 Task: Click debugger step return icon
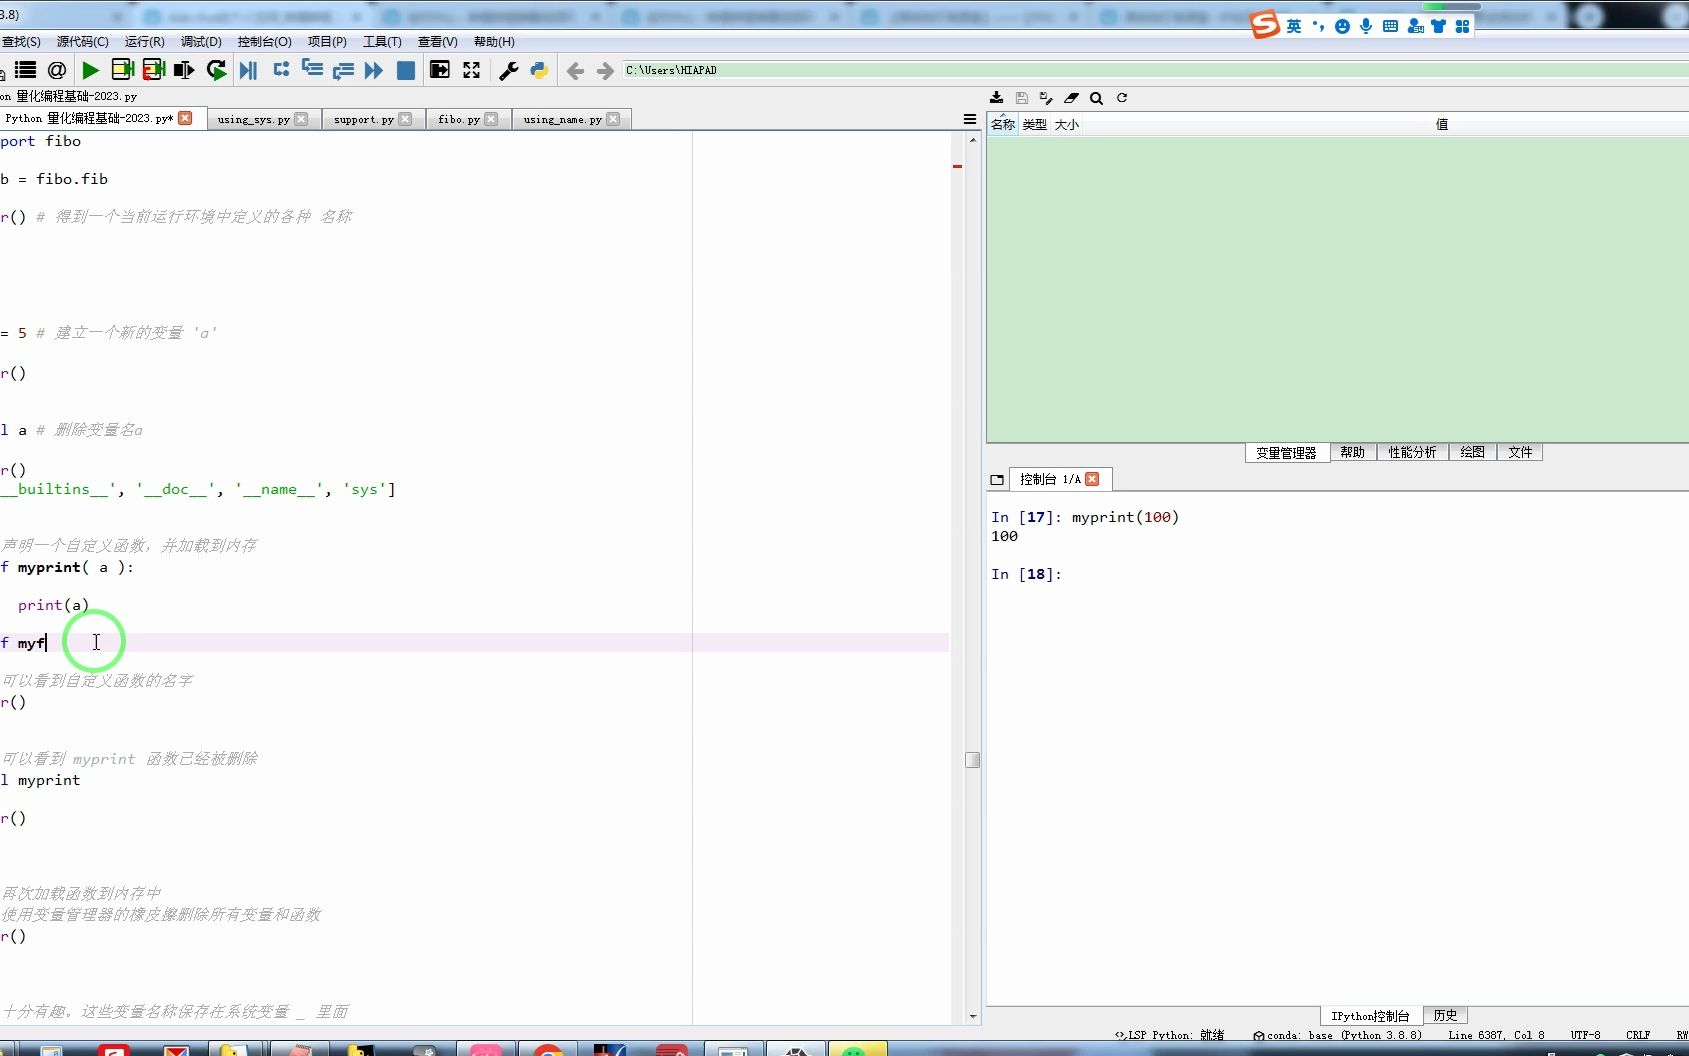pos(343,70)
